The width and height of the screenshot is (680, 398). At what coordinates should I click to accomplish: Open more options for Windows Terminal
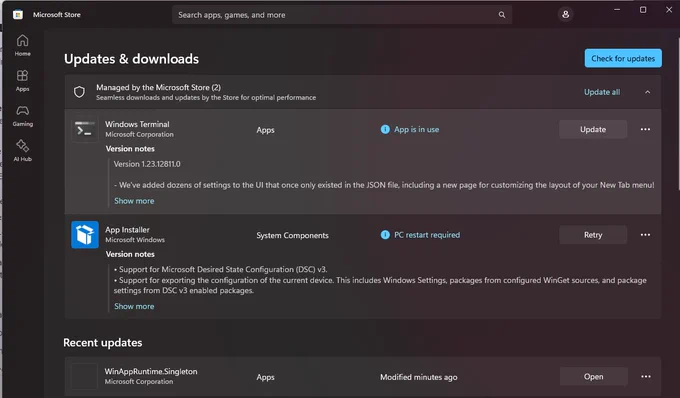coord(645,129)
